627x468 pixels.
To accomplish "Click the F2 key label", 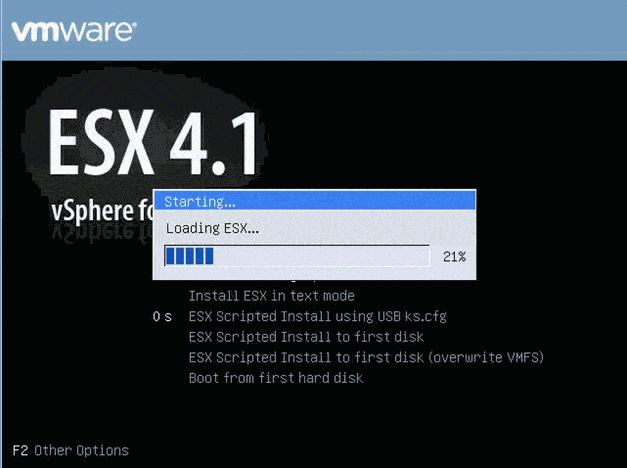I will [19, 451].
